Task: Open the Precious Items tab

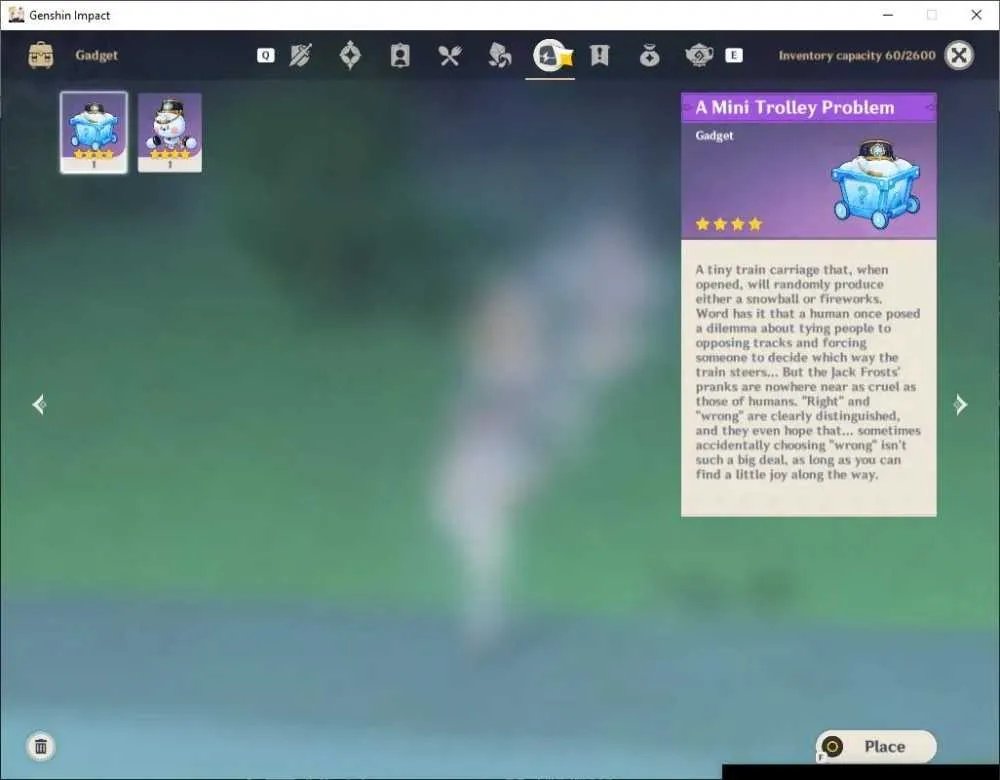Action: (649, 56)
